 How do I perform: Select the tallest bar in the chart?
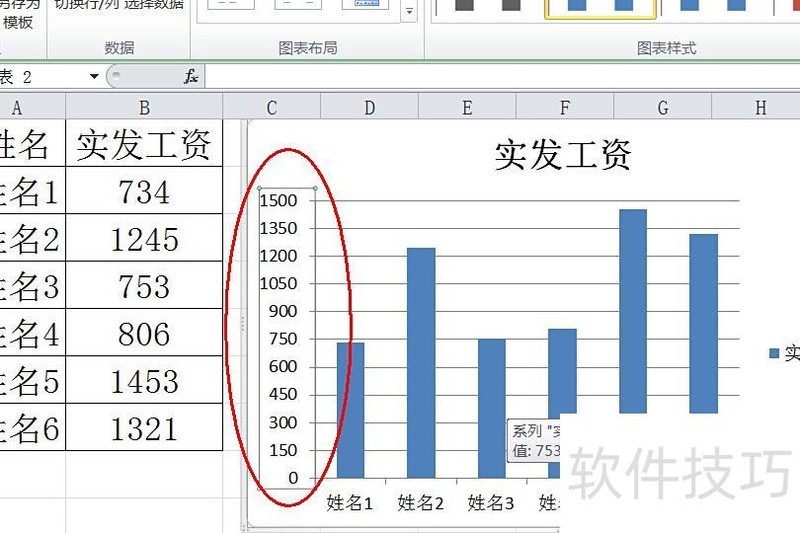pos(633,311)
